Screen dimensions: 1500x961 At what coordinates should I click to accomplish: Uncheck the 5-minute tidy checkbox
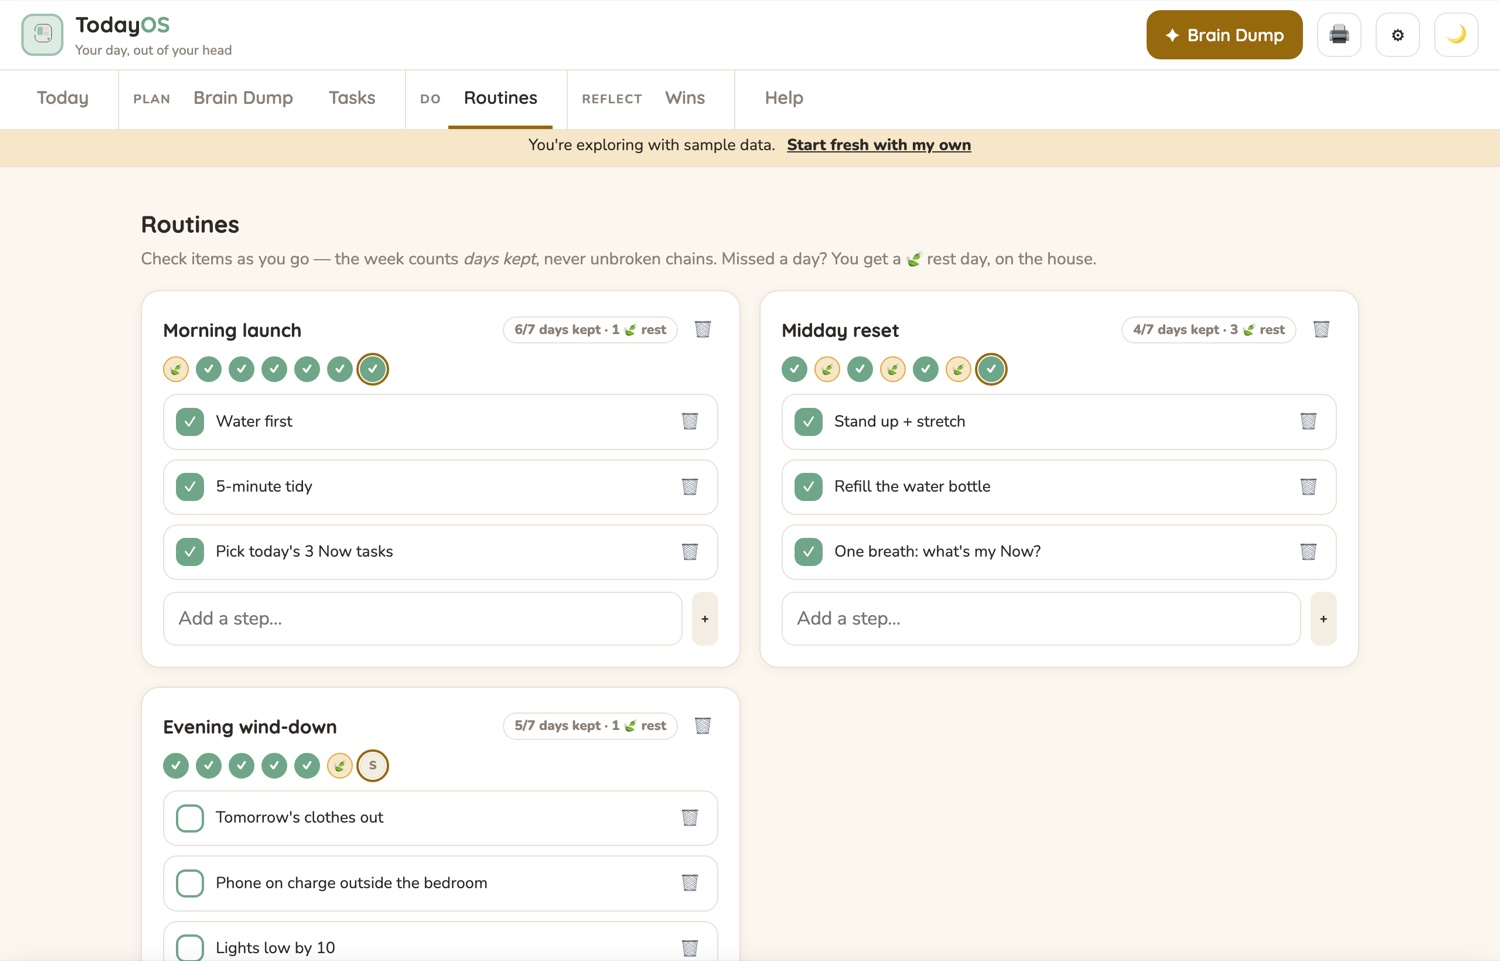pos(190,487)
